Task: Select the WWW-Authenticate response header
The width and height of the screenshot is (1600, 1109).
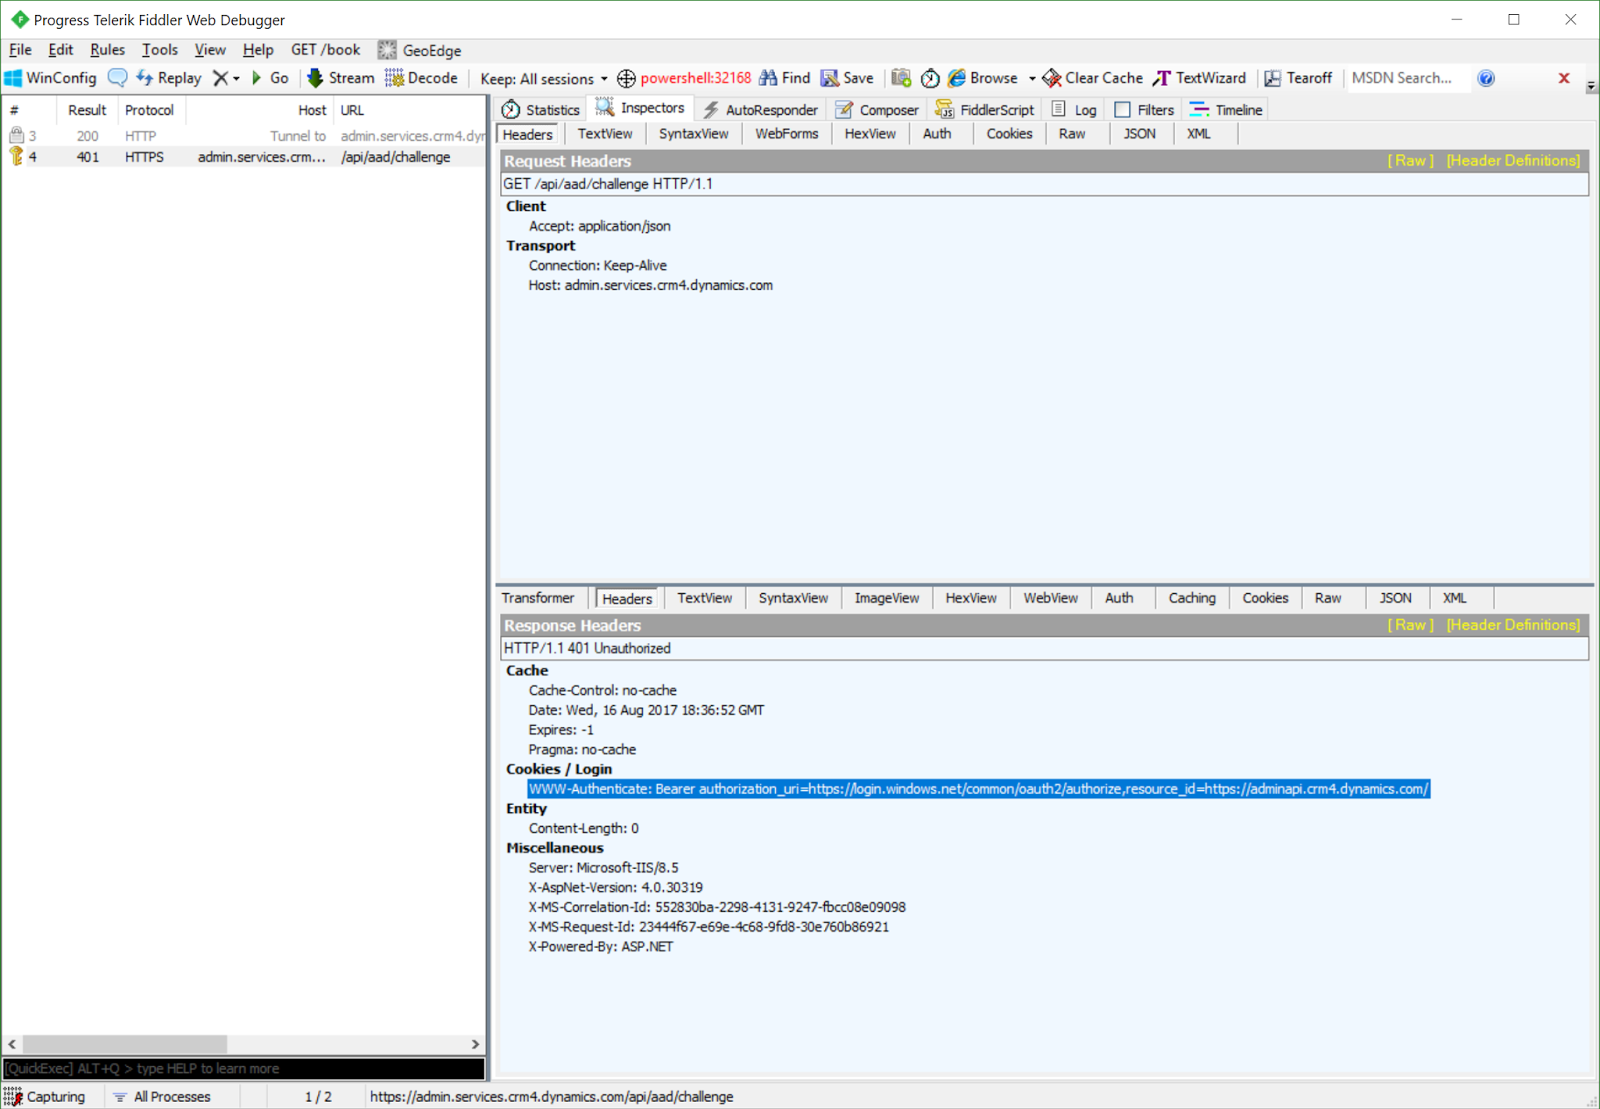Action: click(979, 789)
